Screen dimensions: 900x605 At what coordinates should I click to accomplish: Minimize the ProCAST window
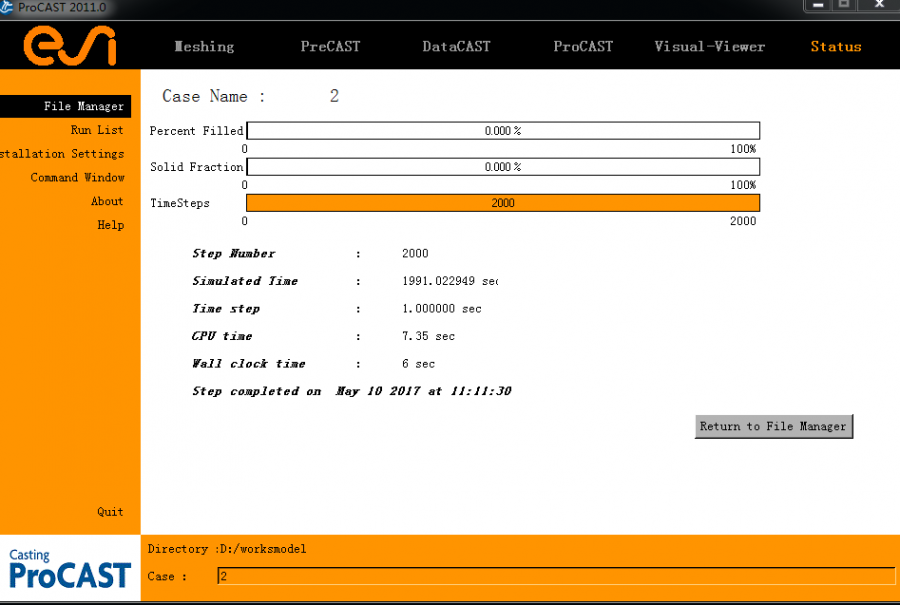coord(818,5)
